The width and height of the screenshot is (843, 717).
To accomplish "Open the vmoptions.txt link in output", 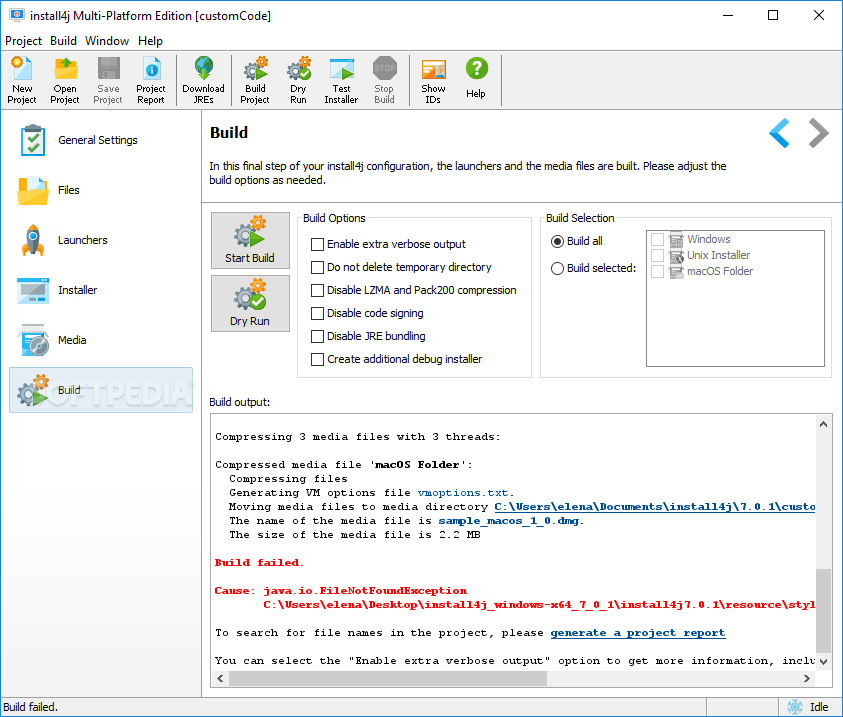I will tap(462, 493).
